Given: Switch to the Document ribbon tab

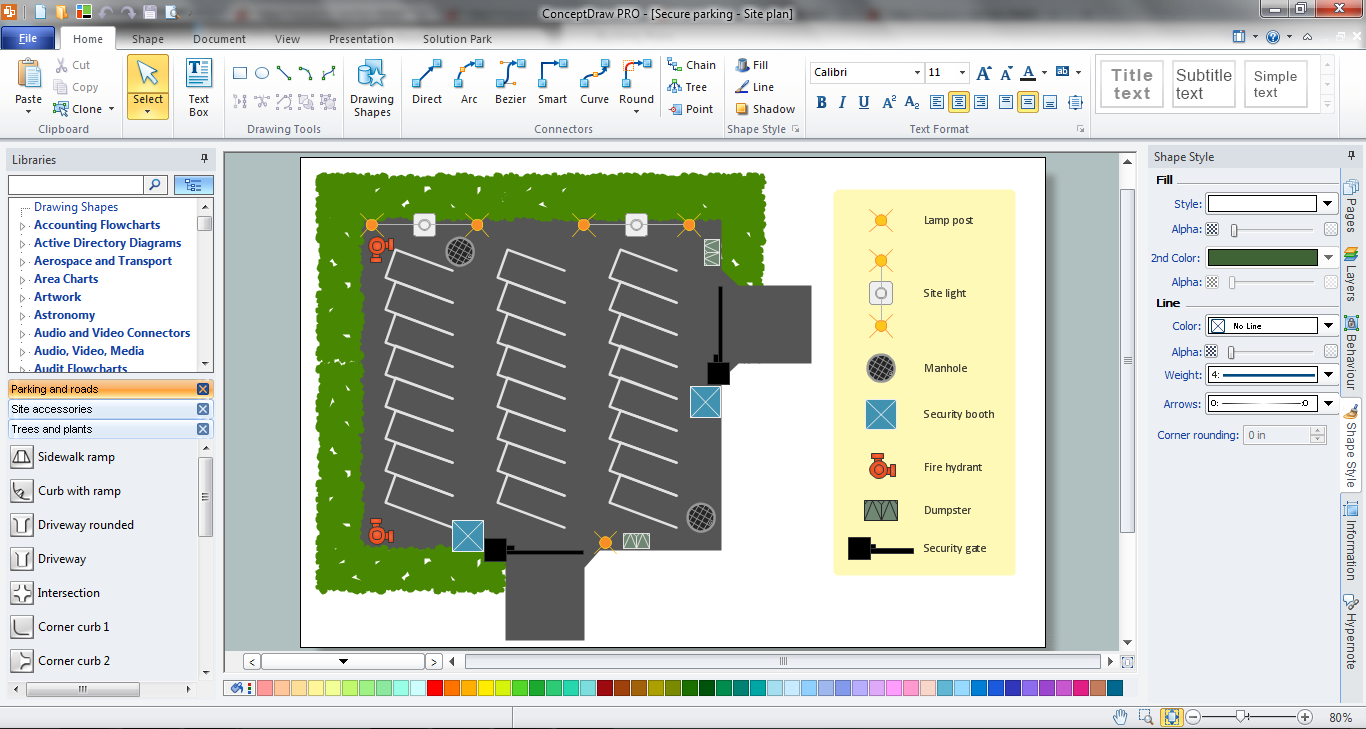Looking at the screenshot, I should (x=219, y=39).
